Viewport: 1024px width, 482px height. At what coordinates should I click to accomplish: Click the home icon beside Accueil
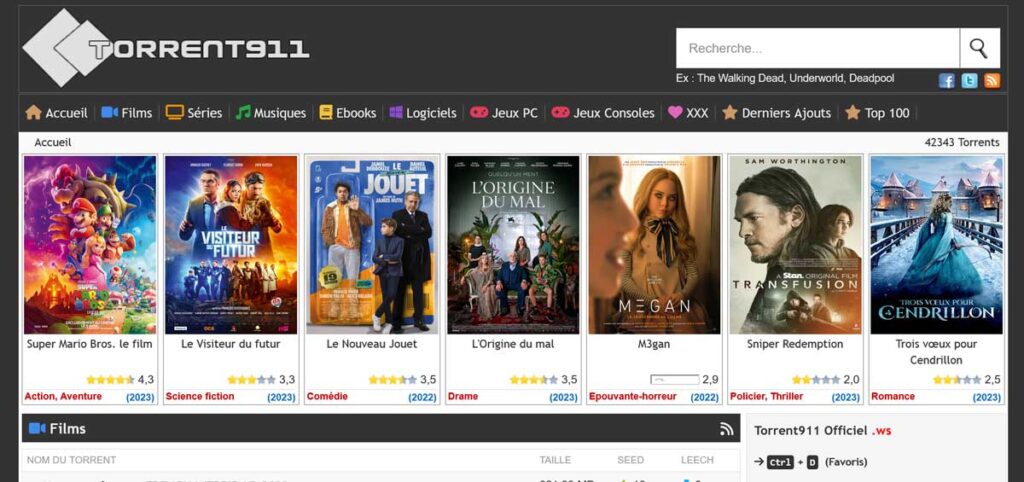33,112
